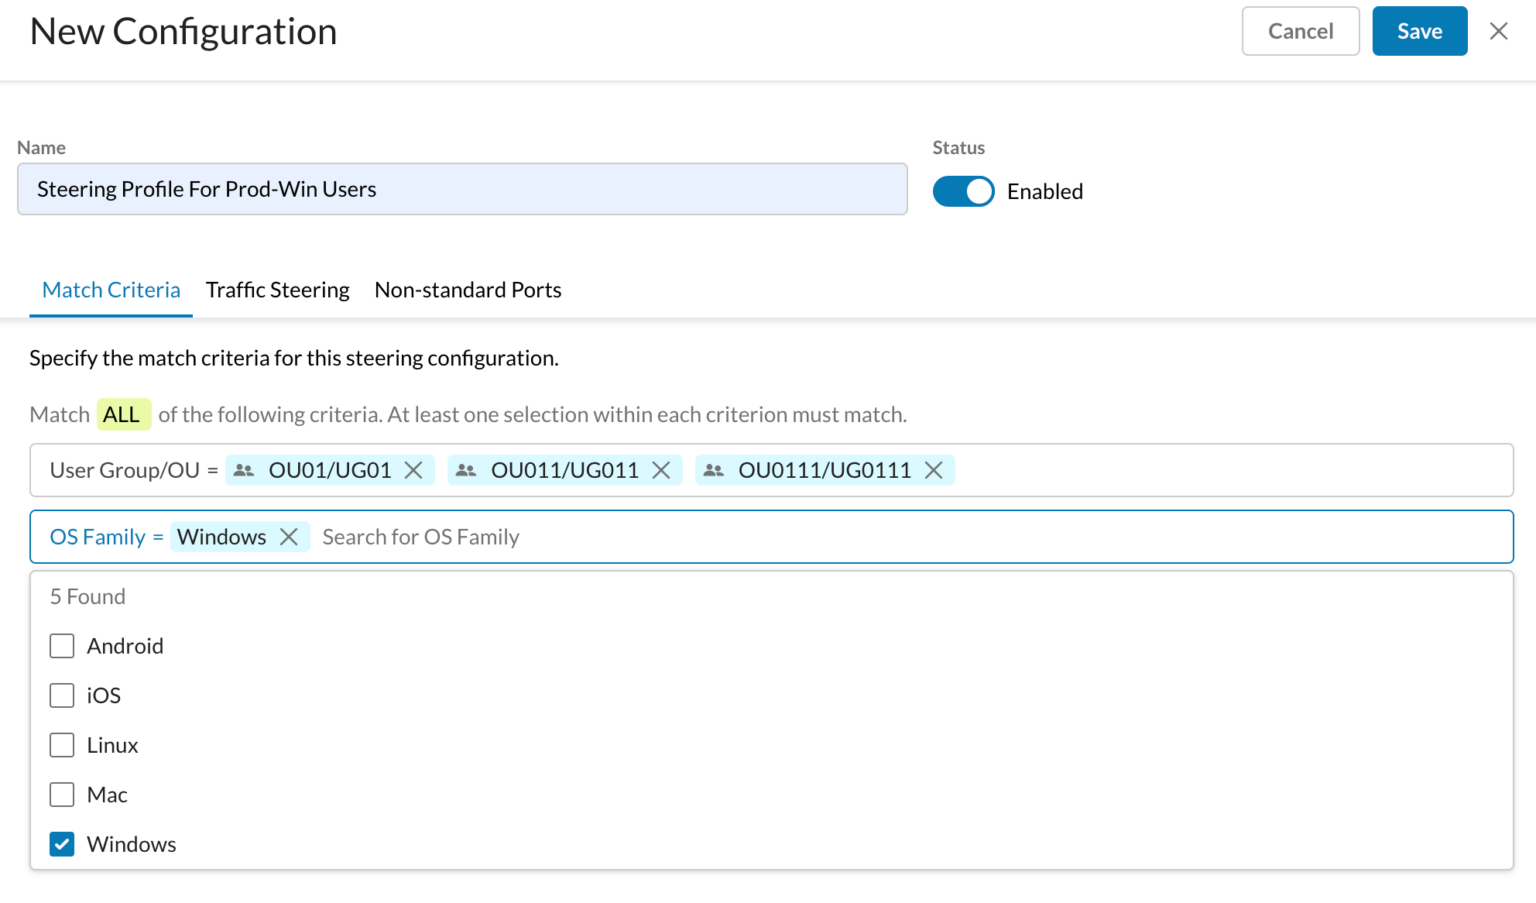Open the ALL match condition selector
1536x903 pixels.
(x=123, y=414)
